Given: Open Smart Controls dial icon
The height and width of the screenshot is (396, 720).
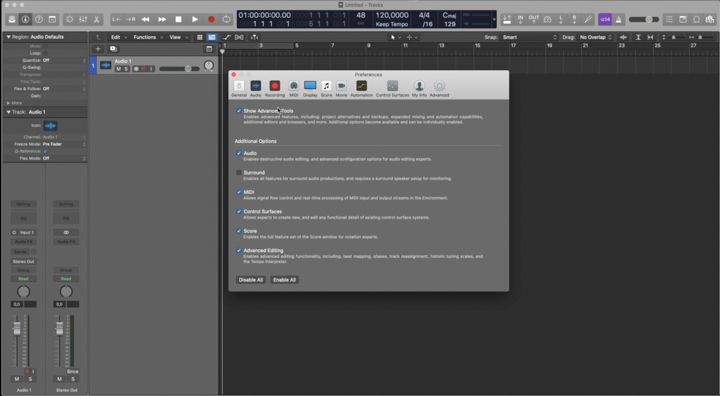Looking at the screenshot, I should click(70, 19).
